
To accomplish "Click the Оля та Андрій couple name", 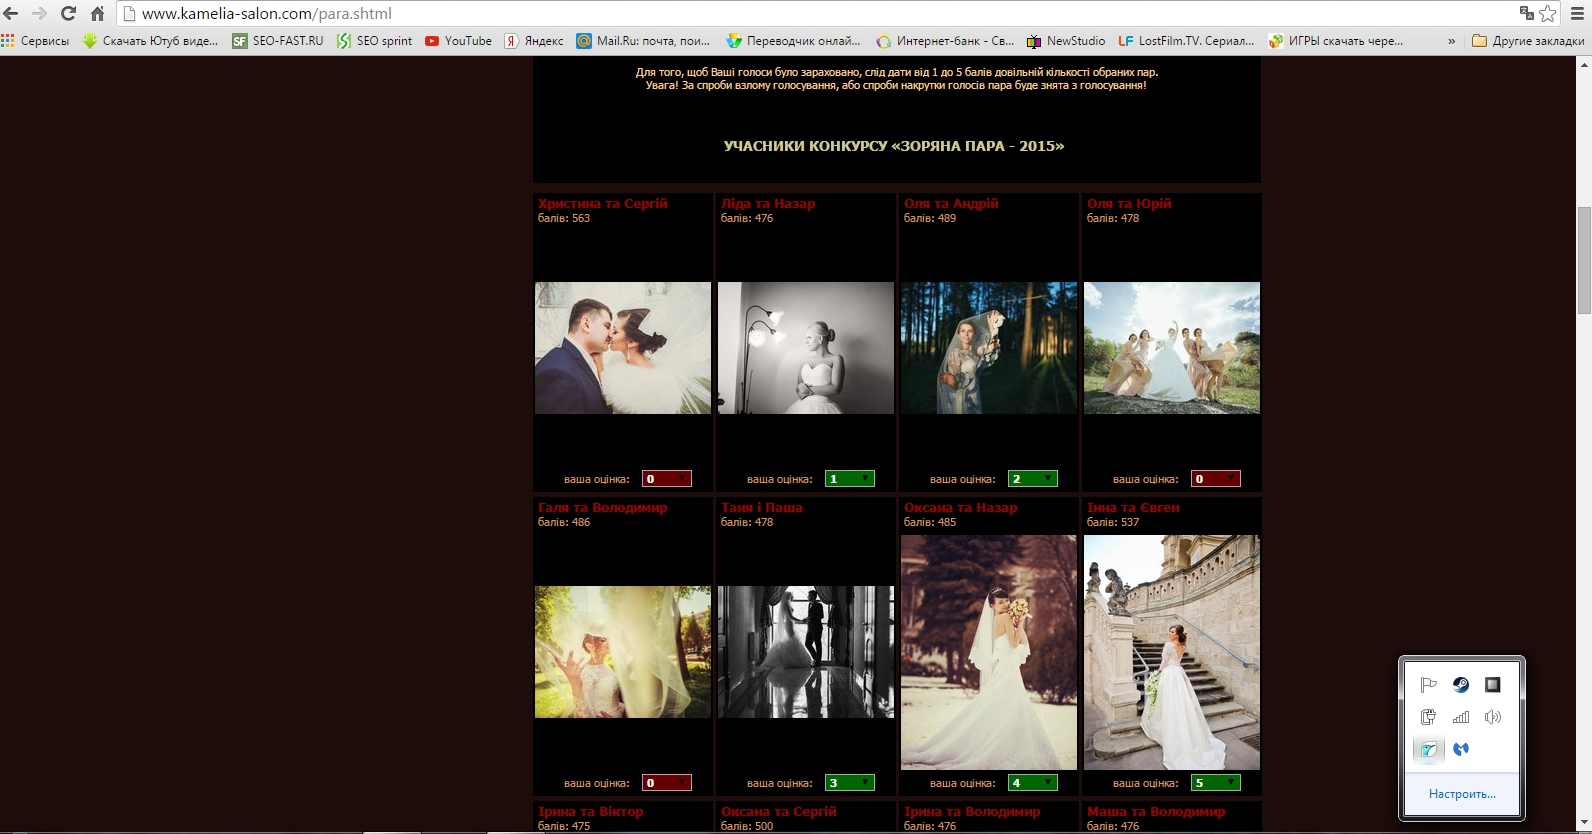I will (951, 203).
